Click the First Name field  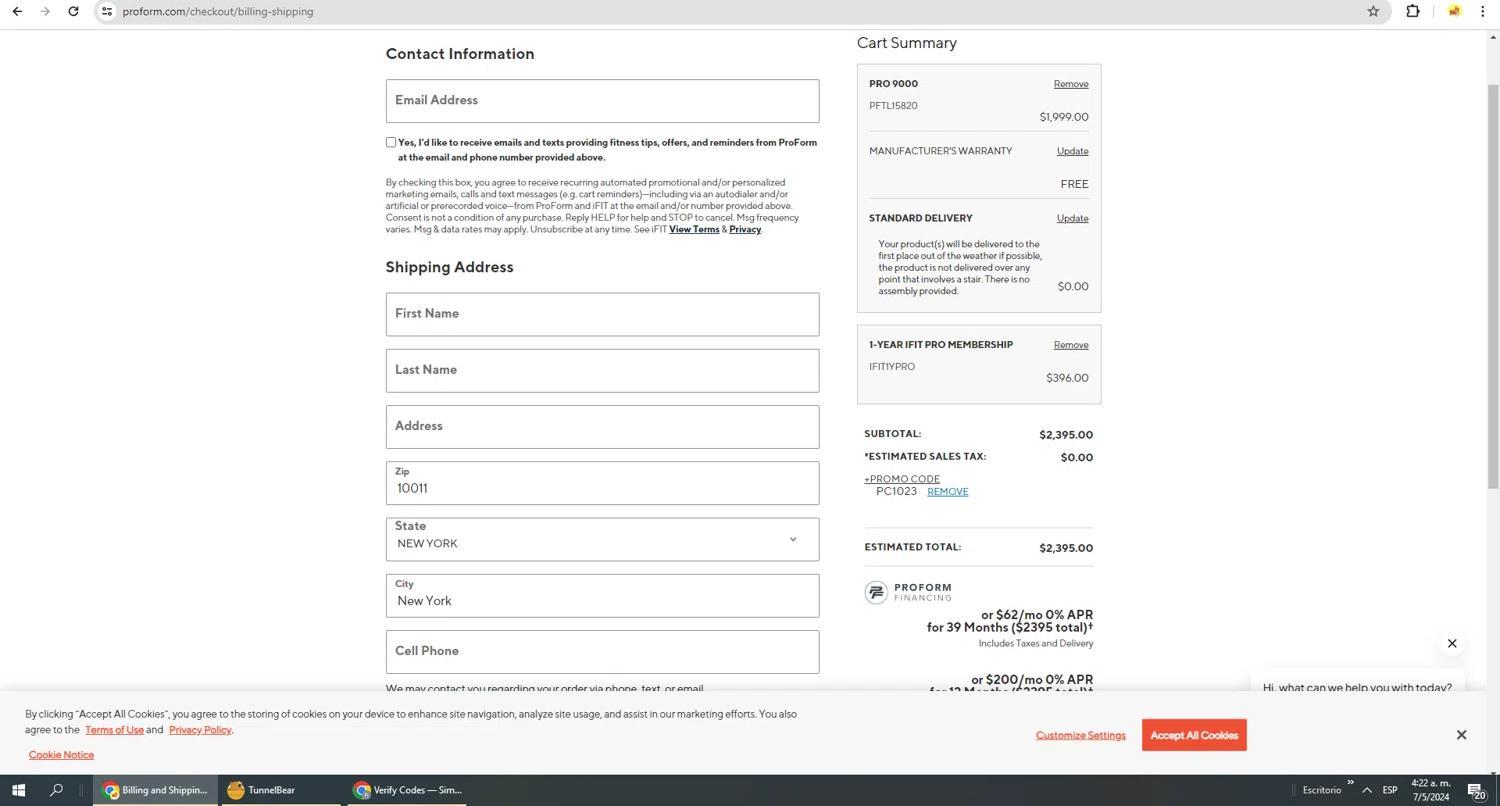602,314
